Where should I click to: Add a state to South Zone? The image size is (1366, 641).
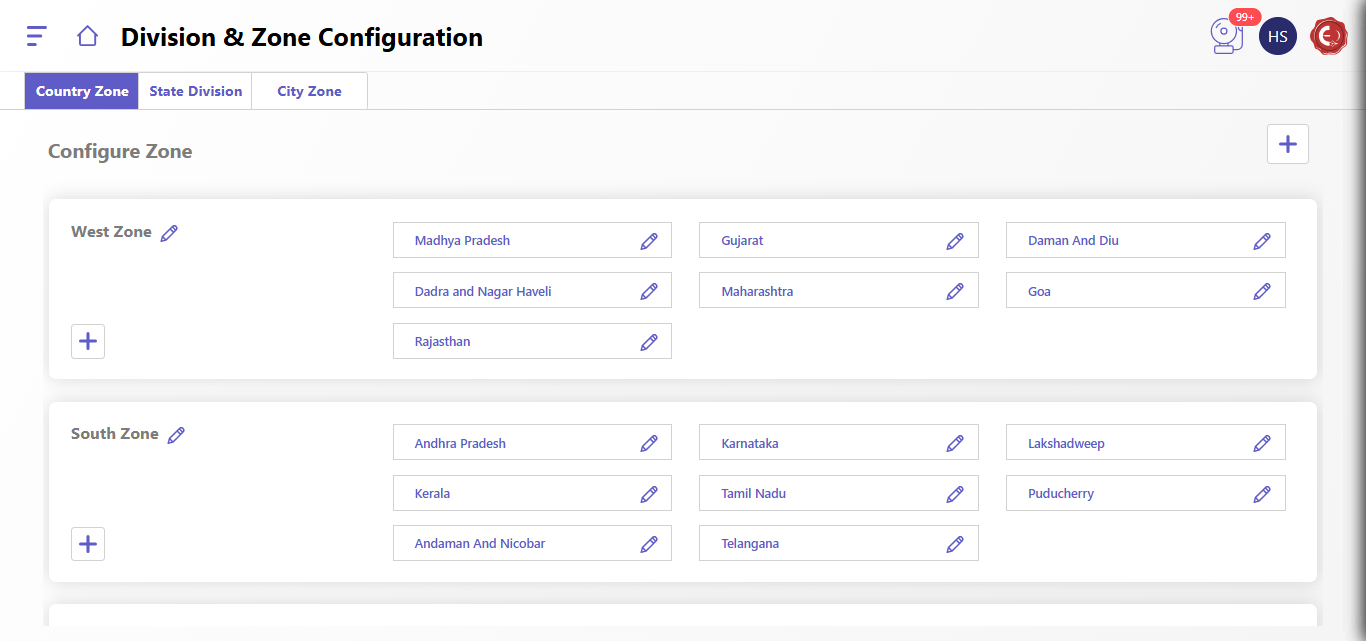(x=88, y=544)
